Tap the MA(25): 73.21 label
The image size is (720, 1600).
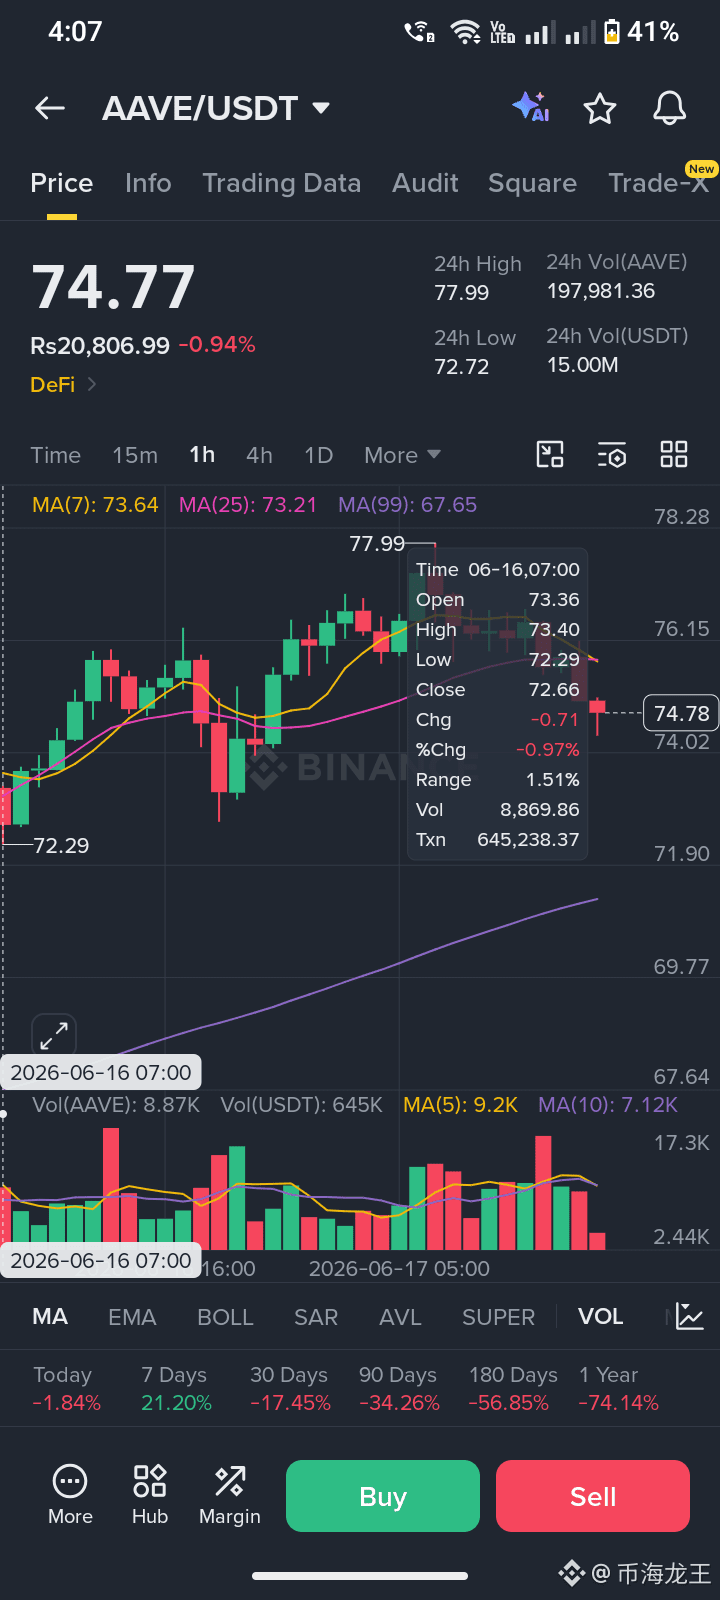pyautogui.click(x=247, y=505)
